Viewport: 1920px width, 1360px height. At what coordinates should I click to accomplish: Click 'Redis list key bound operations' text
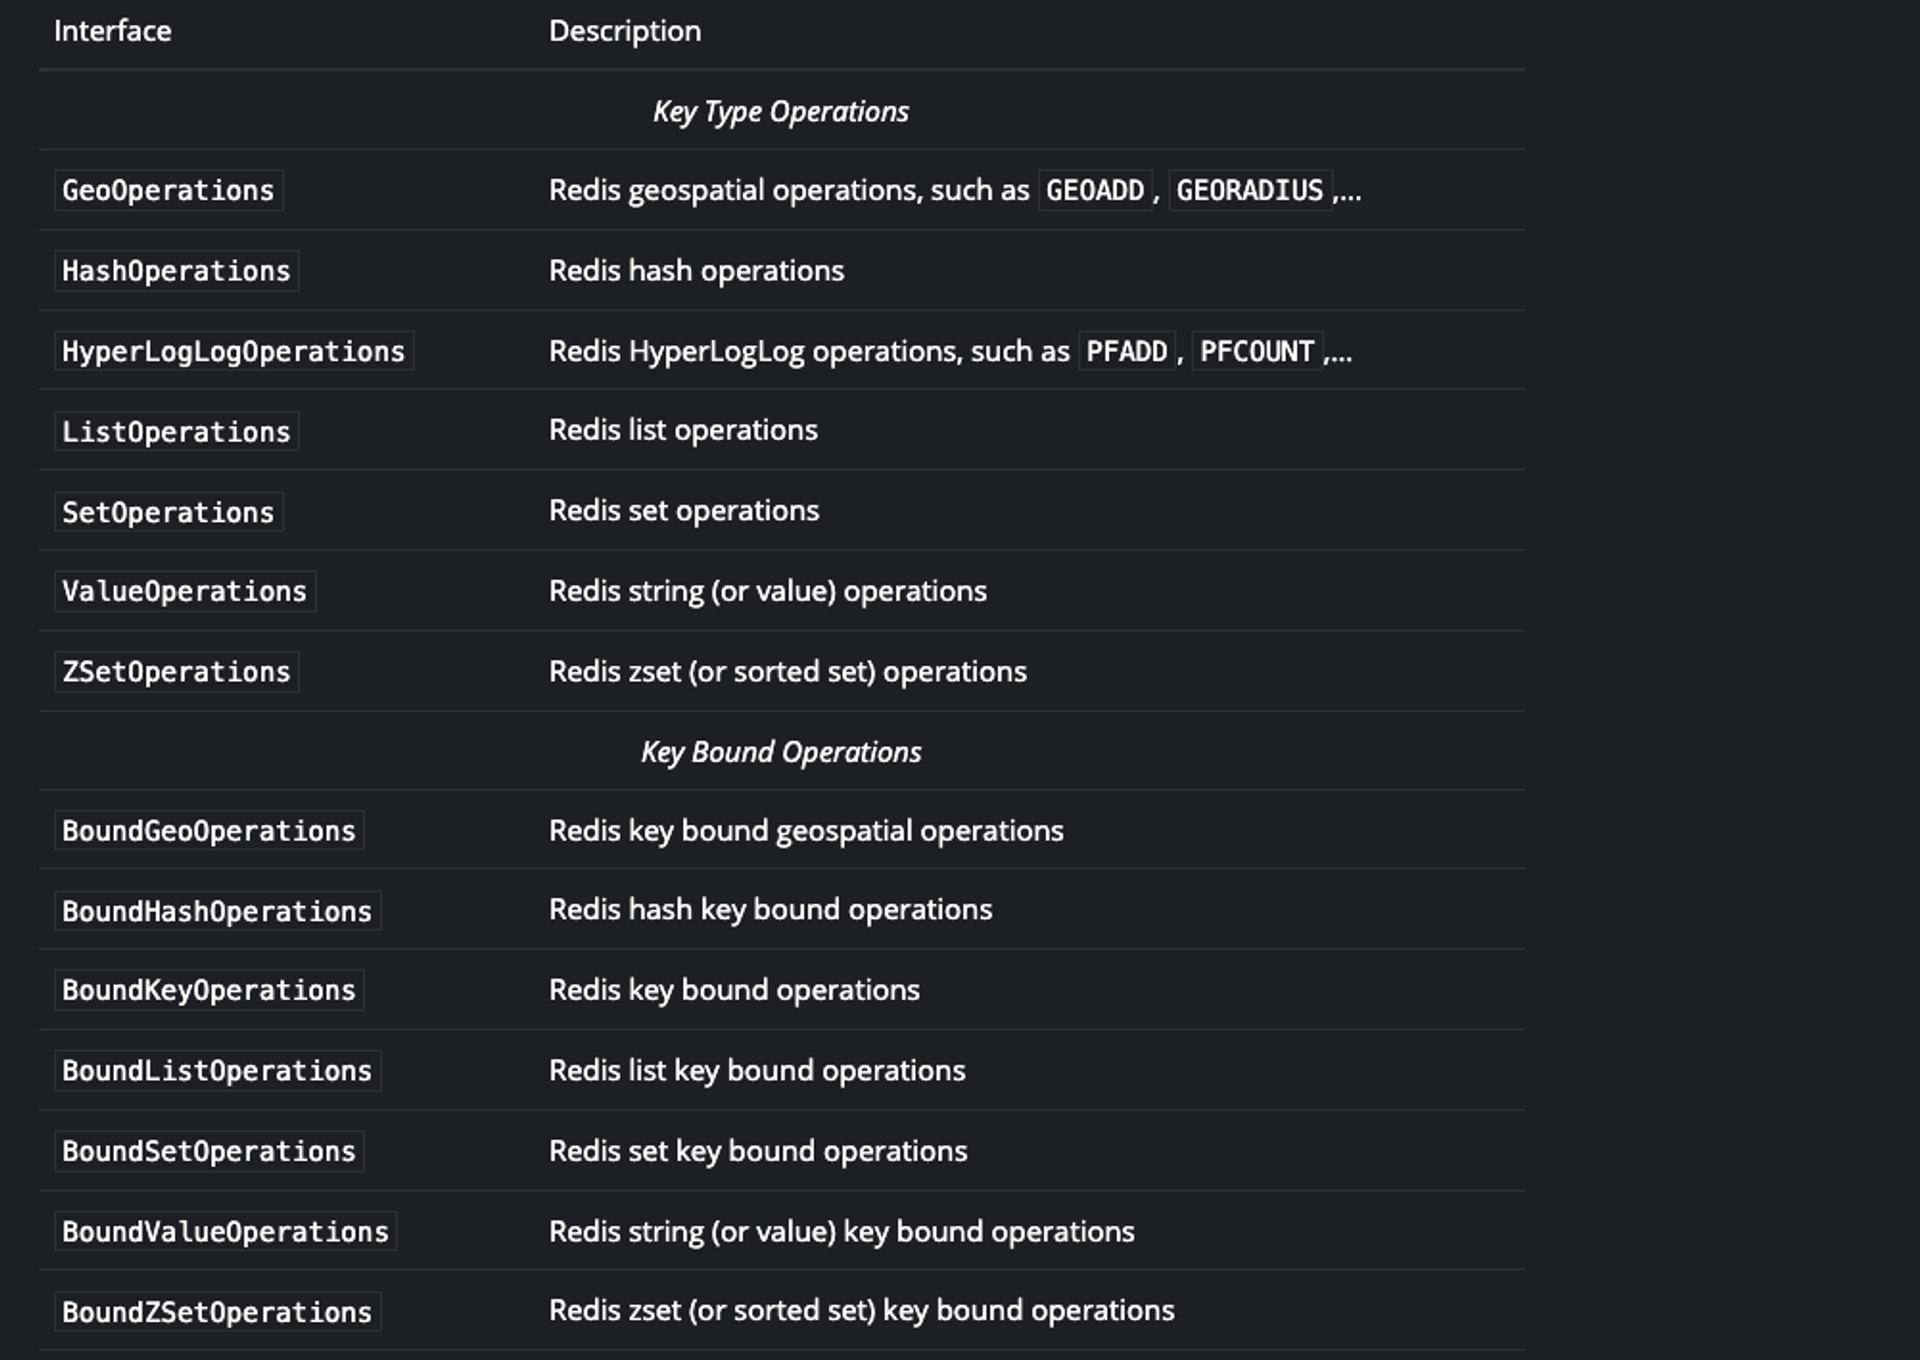point(757,1071)
